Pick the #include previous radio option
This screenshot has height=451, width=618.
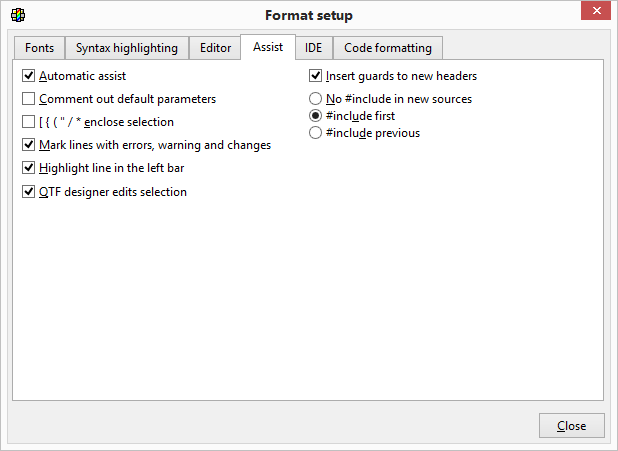[x=316, y=133]
